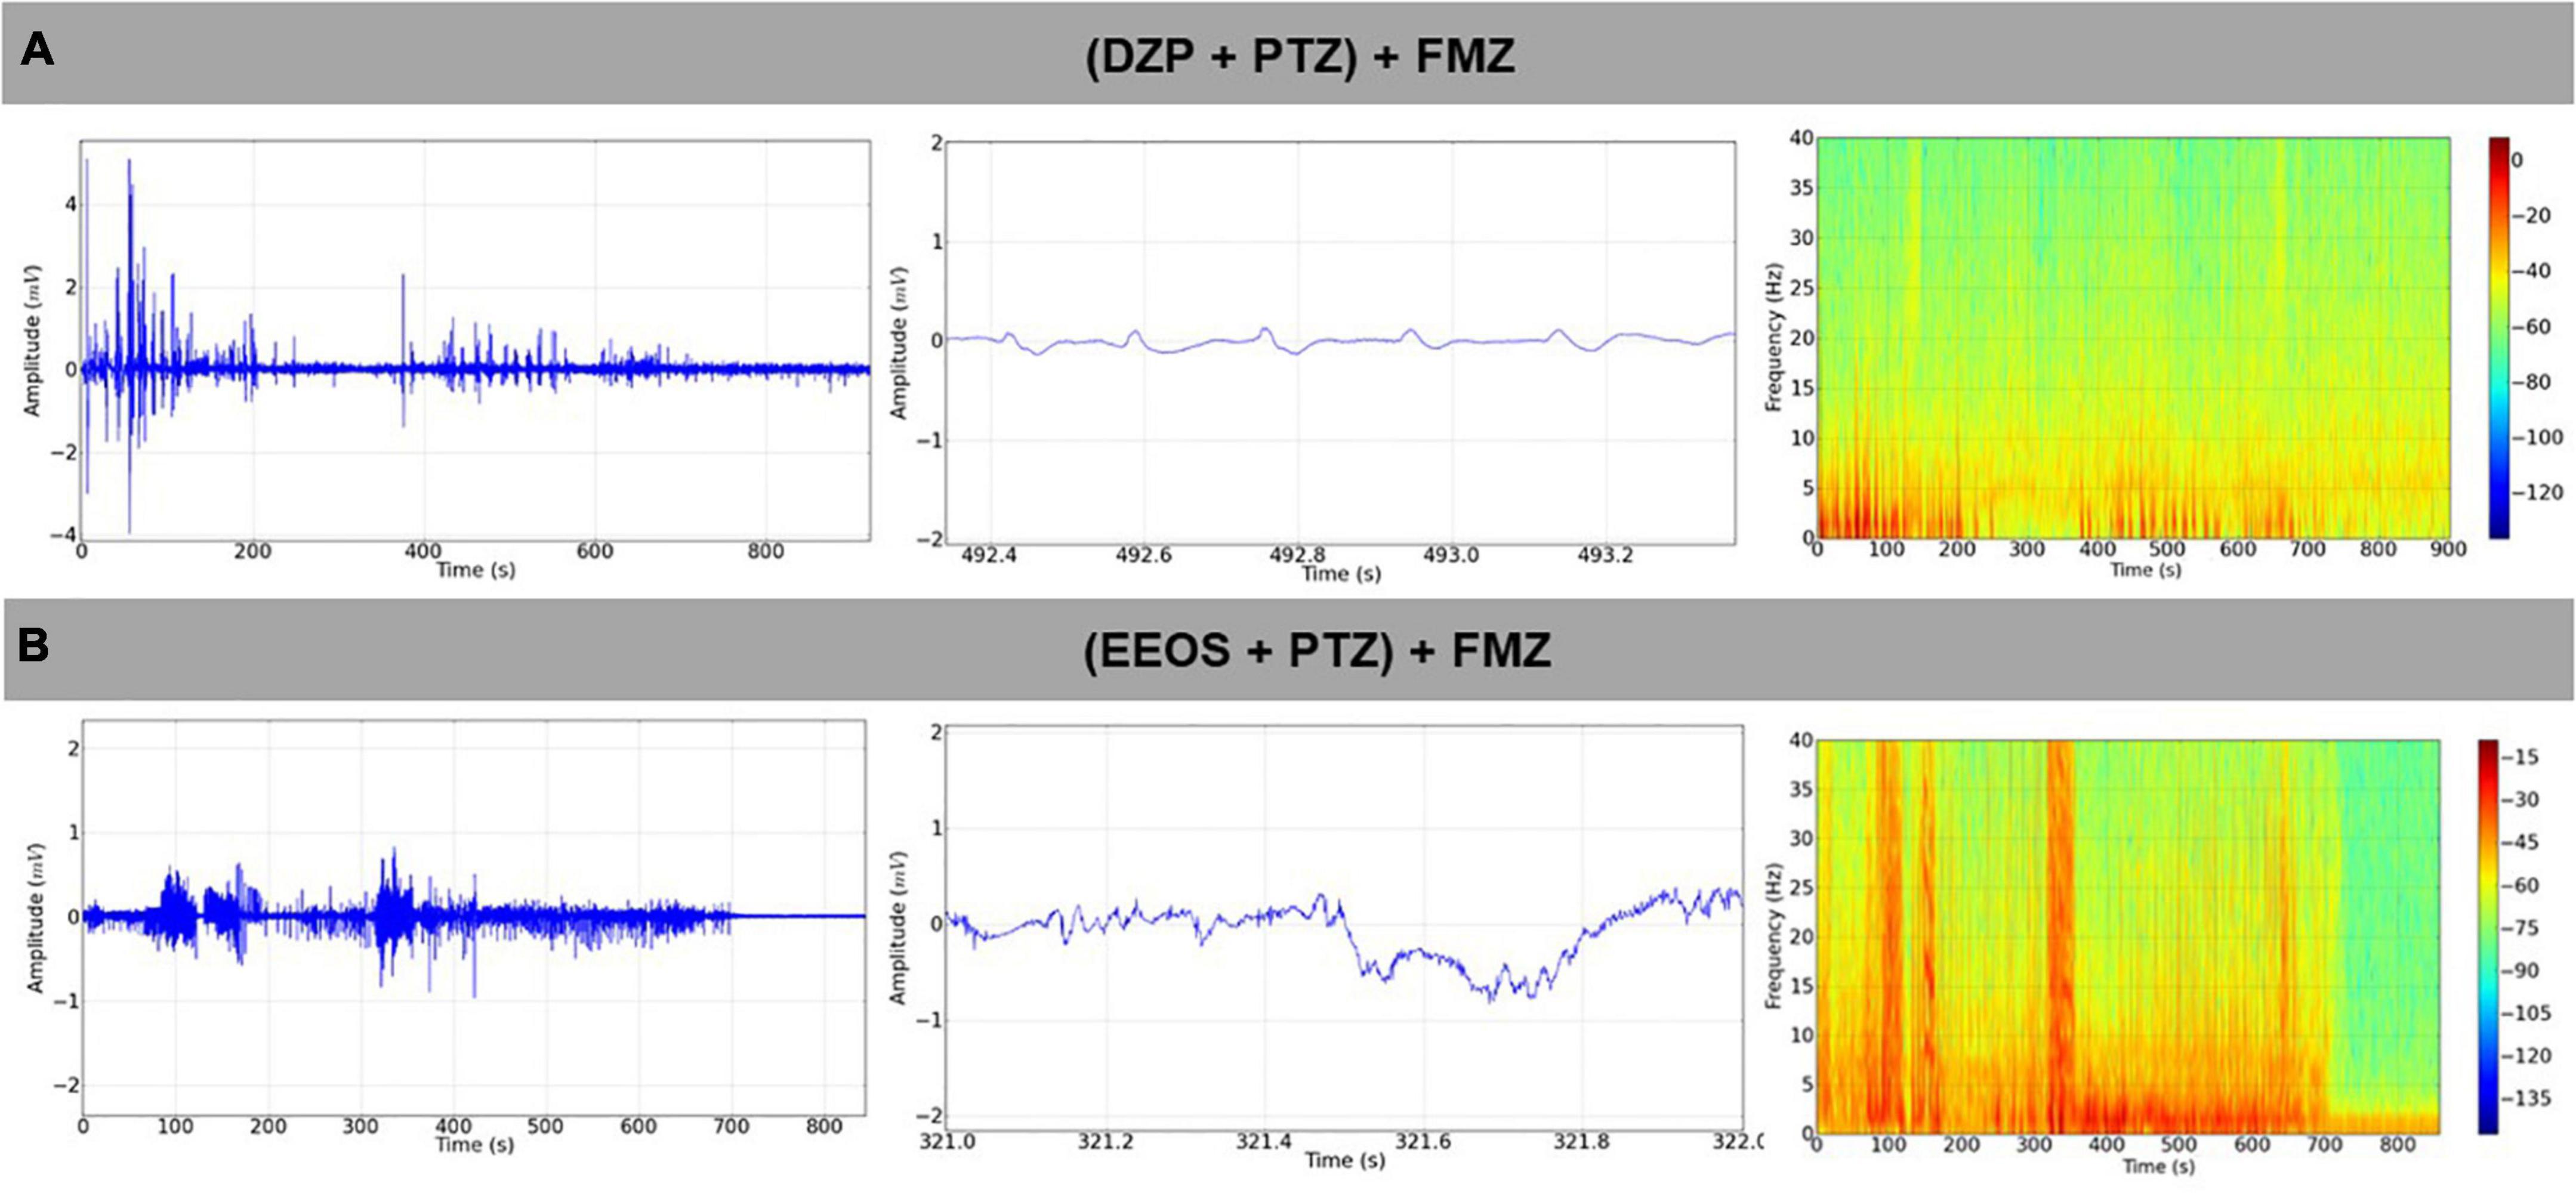Click "Amplitude (mV)" label of panel A full trace
This screenshot has height=1193, width=2576.
point(32,340)
